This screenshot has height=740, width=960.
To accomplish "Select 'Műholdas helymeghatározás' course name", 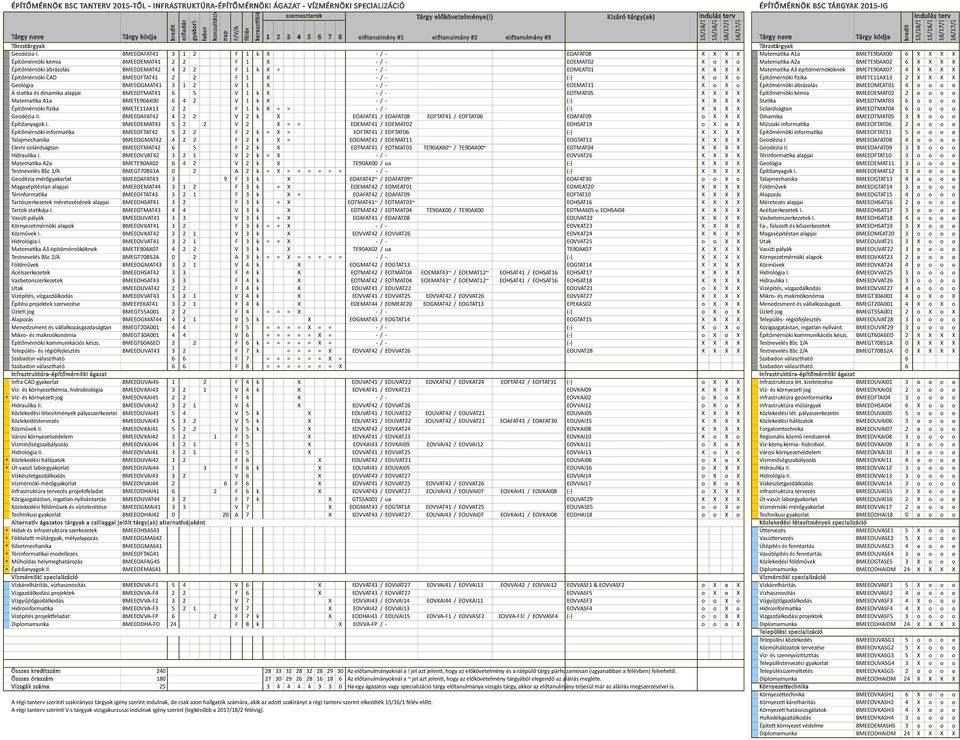I will 47,561.
